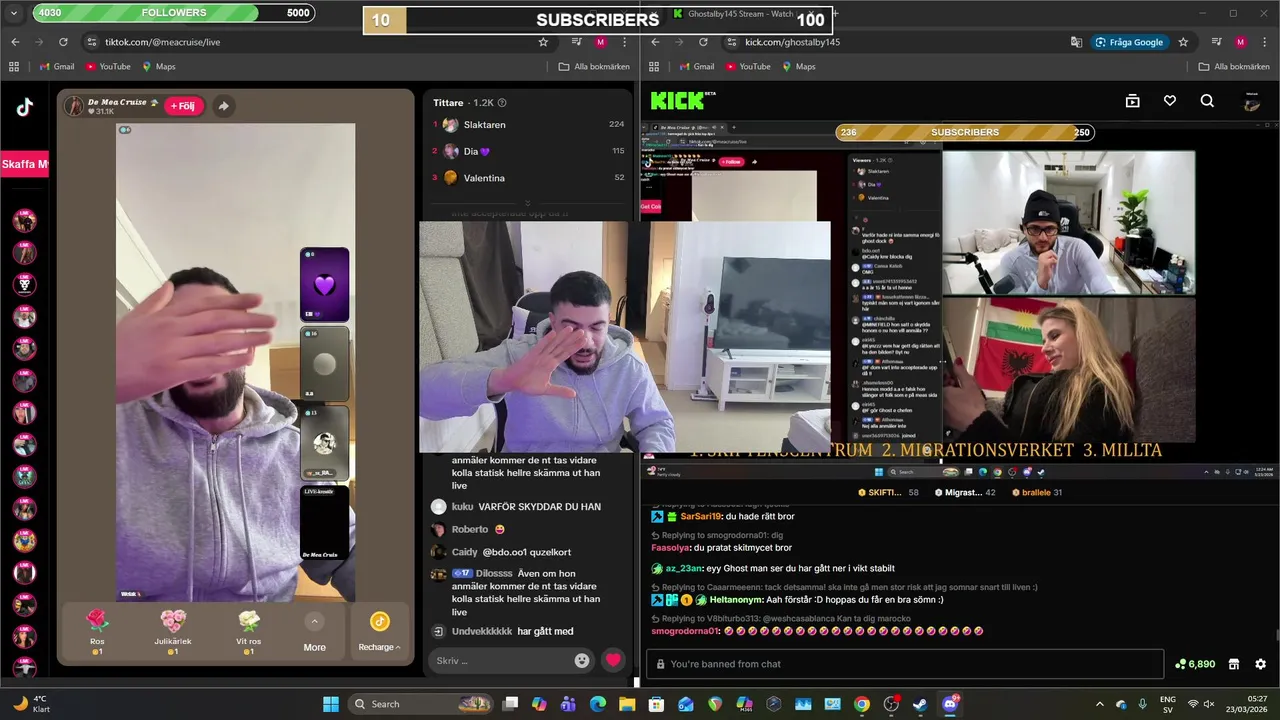1280x720 pixels.
Task: Open Slaktaren viewer profile
Action: pyautogui.click(x=484, y=125)
